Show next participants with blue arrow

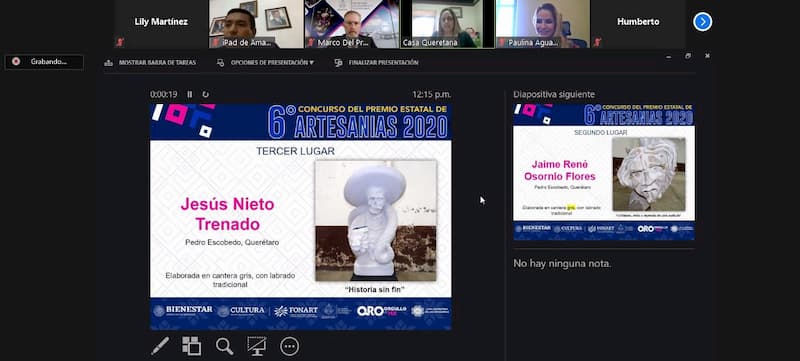click(x=703, y=22)
